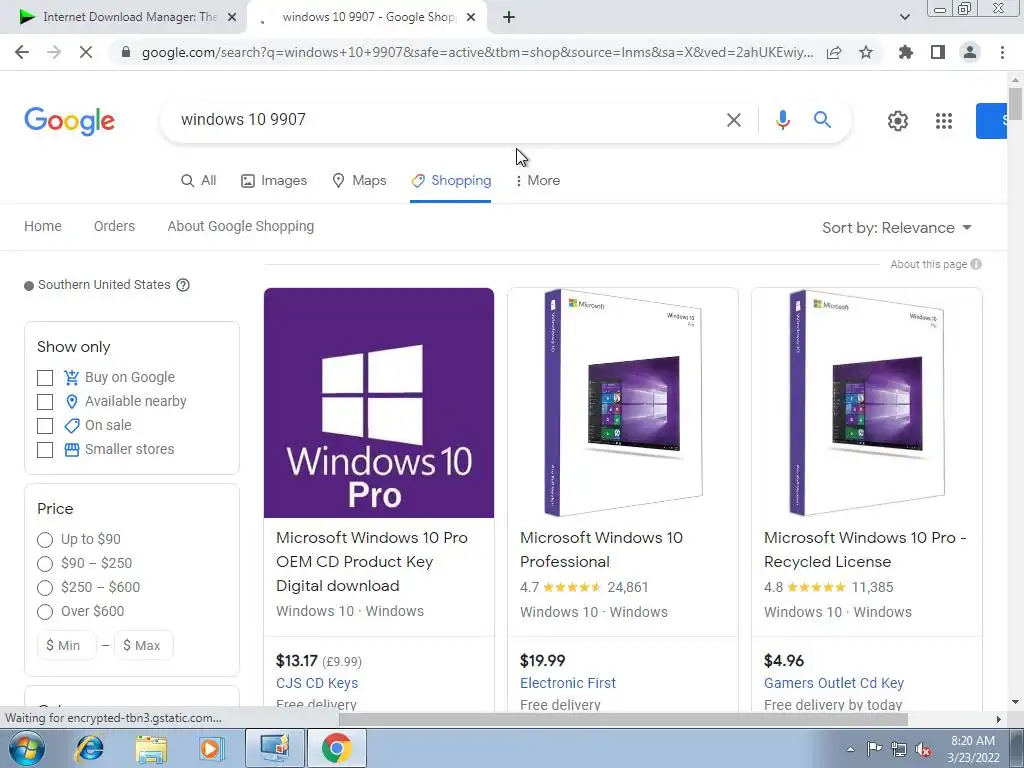
Task: Open the tab search chevron in Chrome
Action: 904,17
